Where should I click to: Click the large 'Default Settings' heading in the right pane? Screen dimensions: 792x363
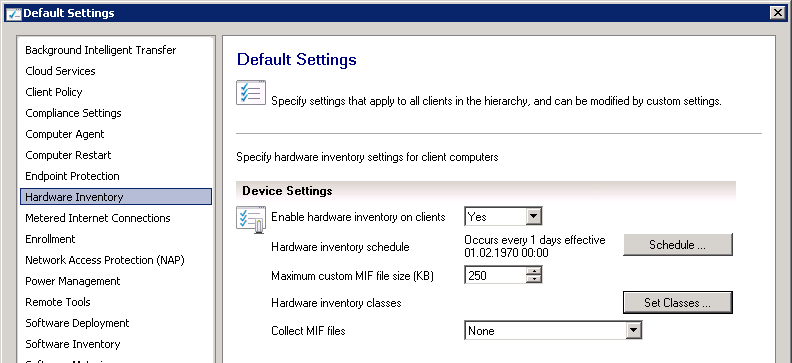[x=297, y=60]
